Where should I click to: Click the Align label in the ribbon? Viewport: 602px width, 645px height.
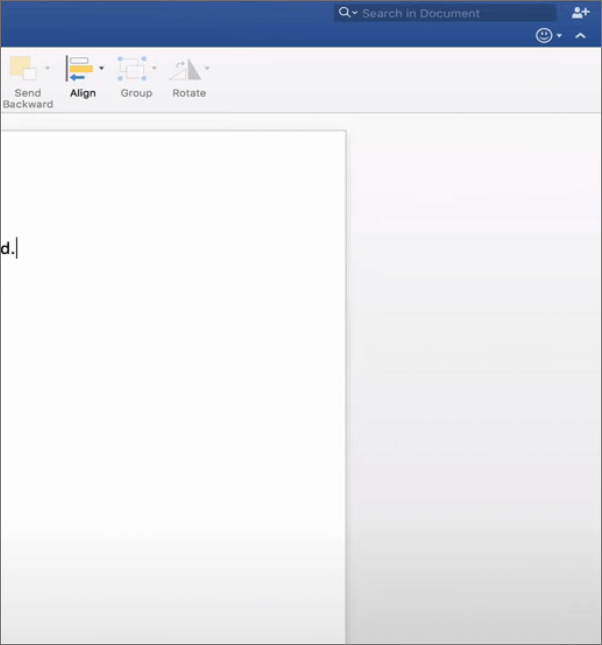pos(83,93)
